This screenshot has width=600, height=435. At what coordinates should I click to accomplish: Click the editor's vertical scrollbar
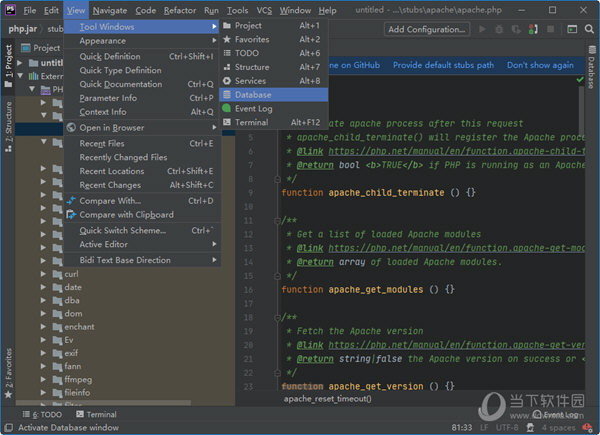point(581,109)
